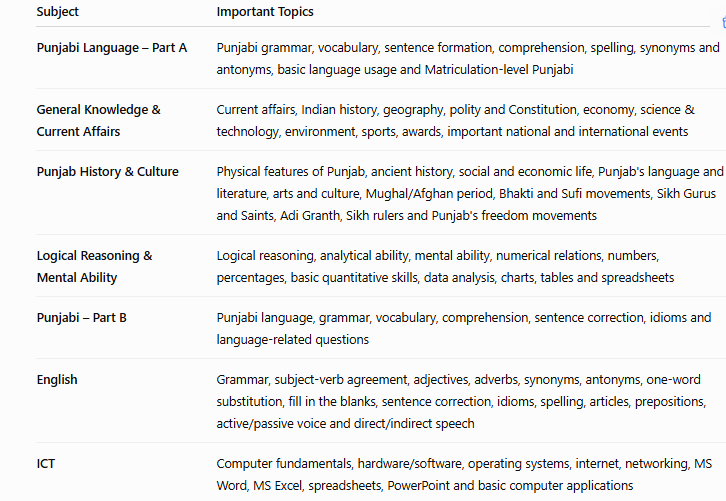Click the Subject column header
726x501 pixels.
point(57,12)
